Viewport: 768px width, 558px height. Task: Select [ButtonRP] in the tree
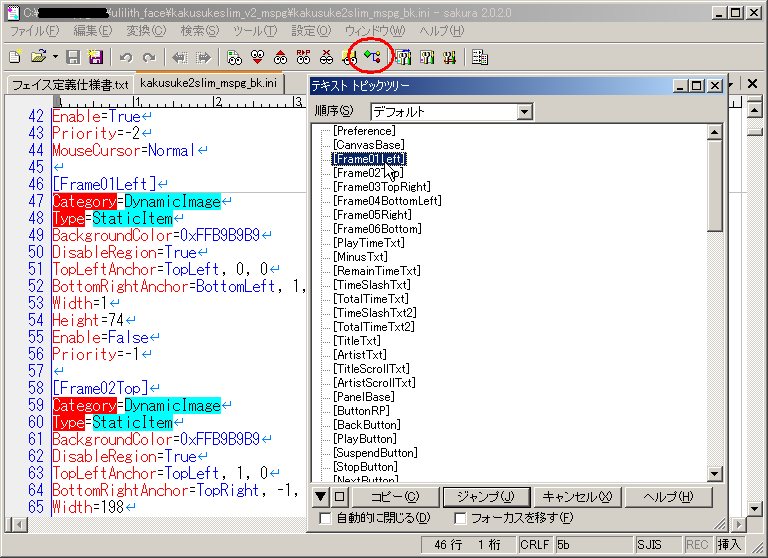click(x=361, y=411)
